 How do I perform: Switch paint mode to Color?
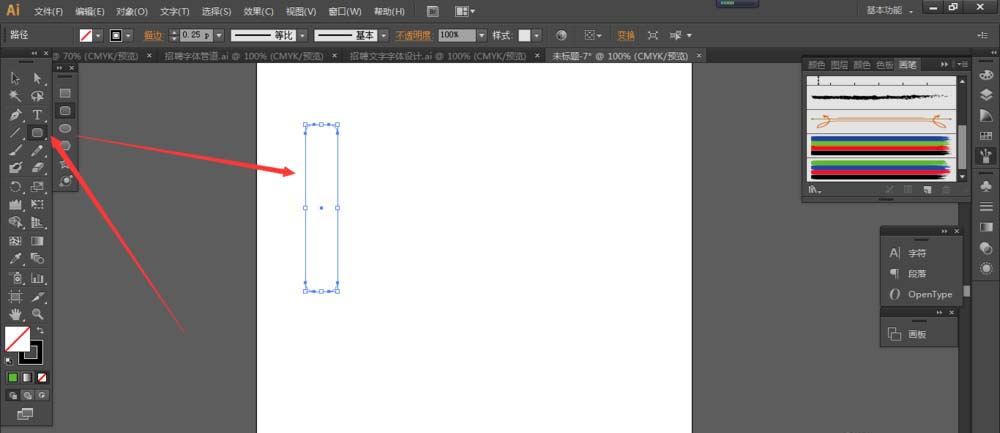(x=13, y=378)
